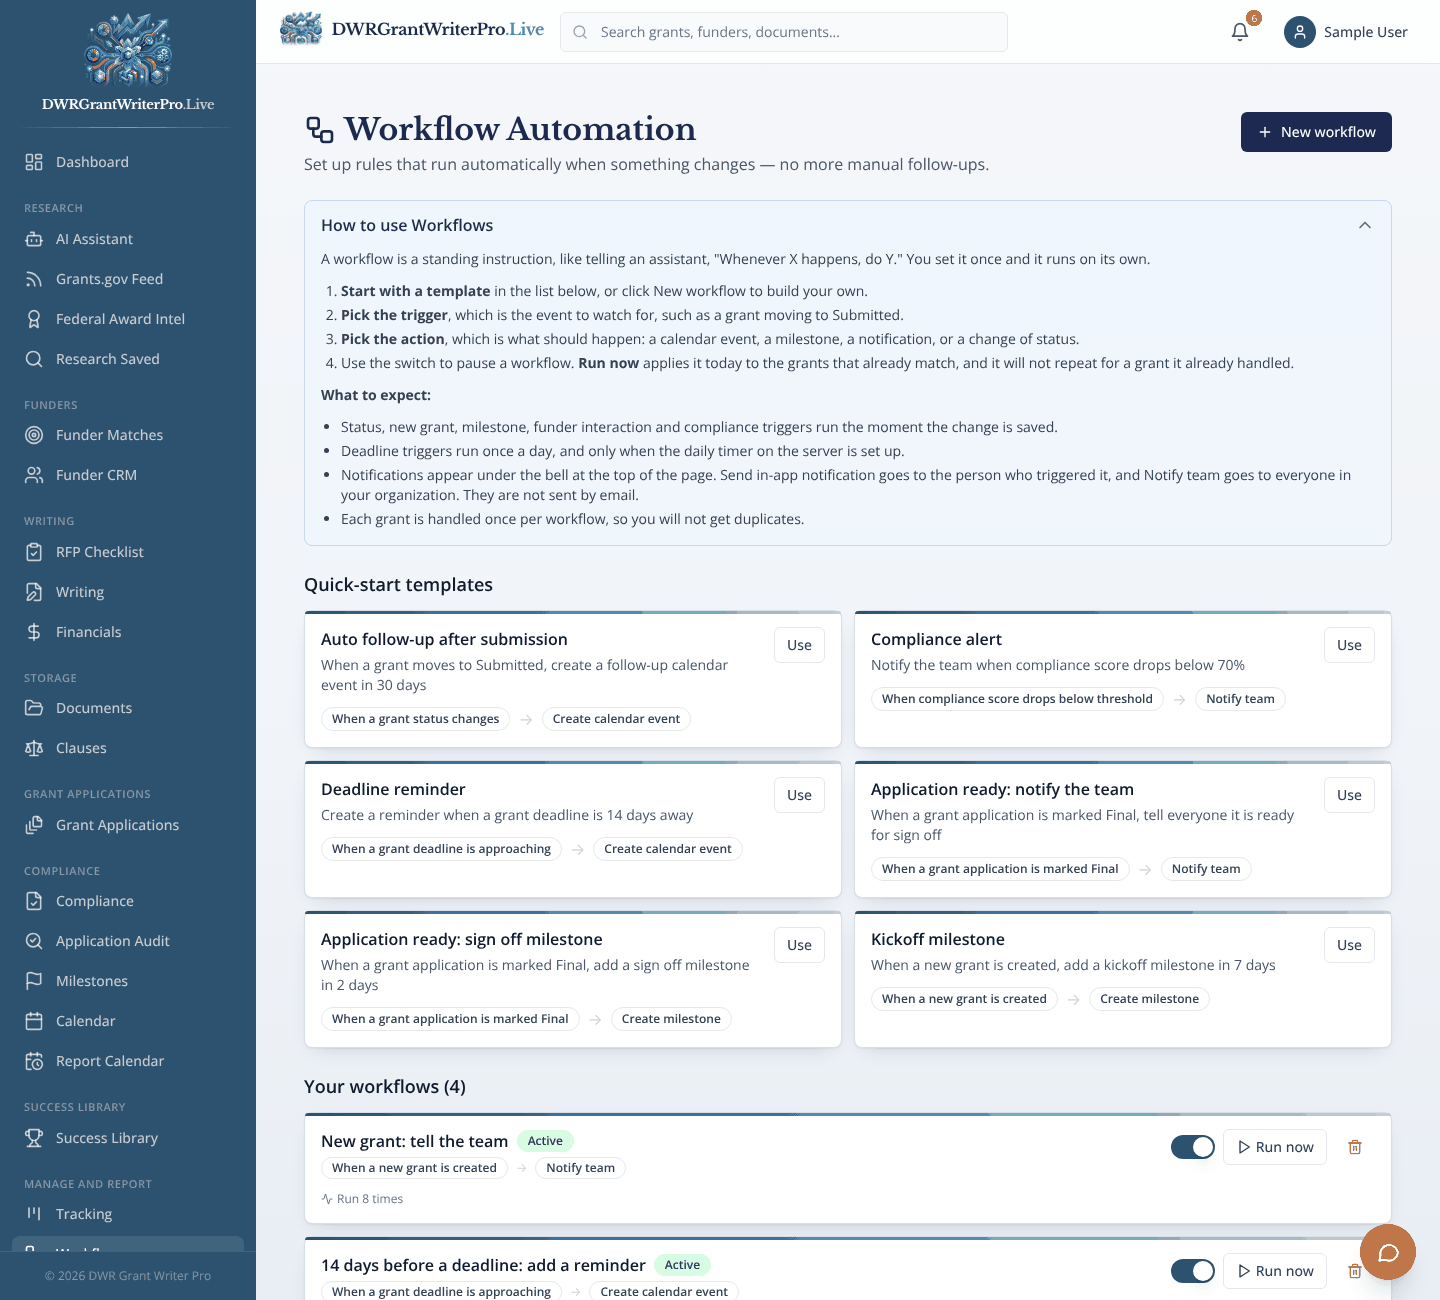Image resolution: width=1440 pixels, height=1300 pixels.
Task: Click the Application Audit magnifier icon
Action: point(34,941)
